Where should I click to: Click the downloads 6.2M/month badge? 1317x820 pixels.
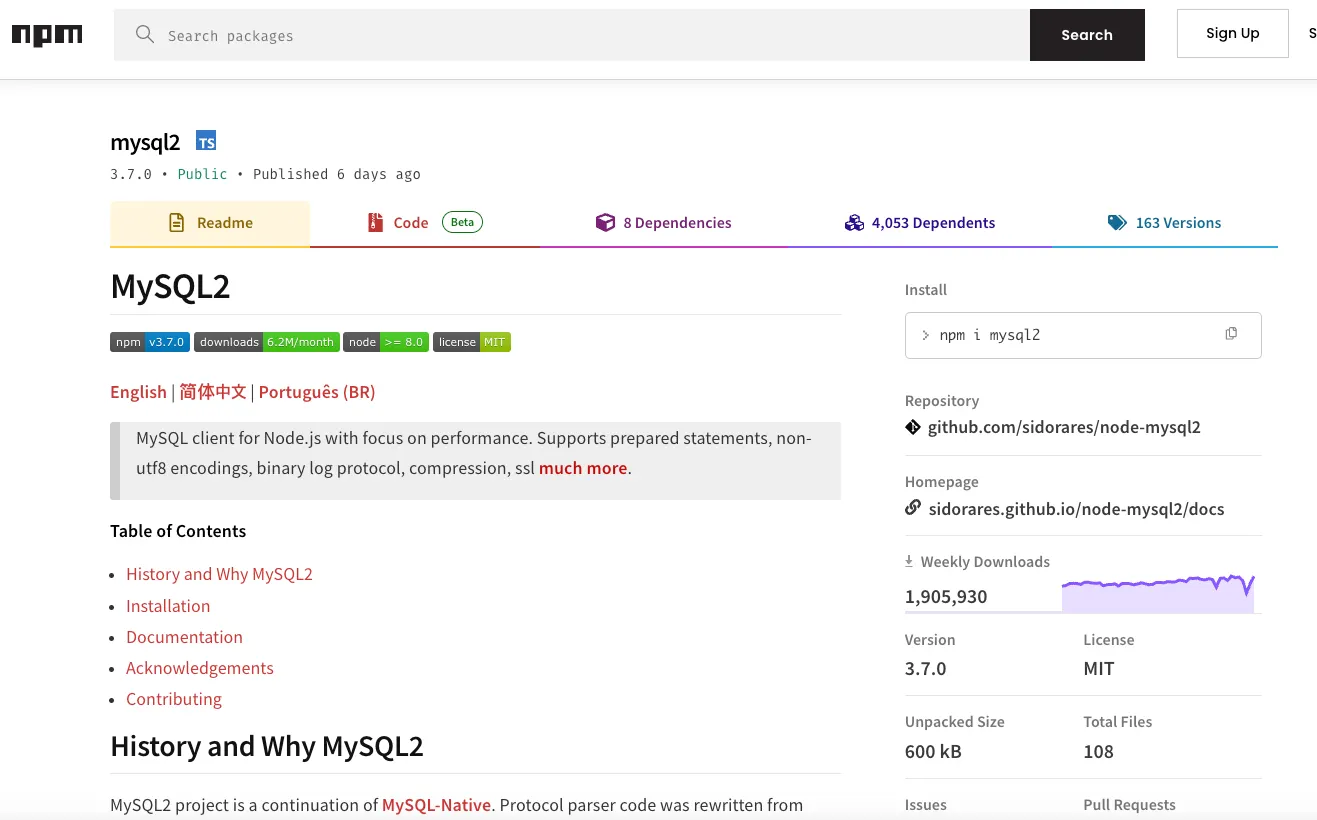coord(267,342)
